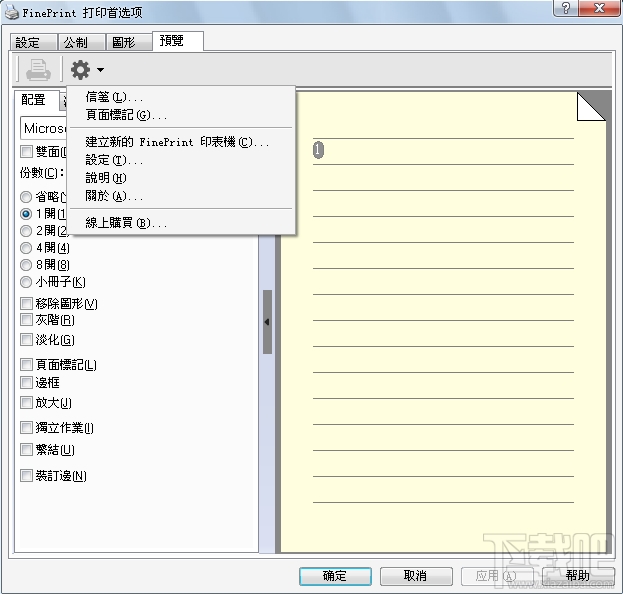Click the printer icon in the toolbar
The width and height of the screenshot is (623, 594).
coord(38,70)
